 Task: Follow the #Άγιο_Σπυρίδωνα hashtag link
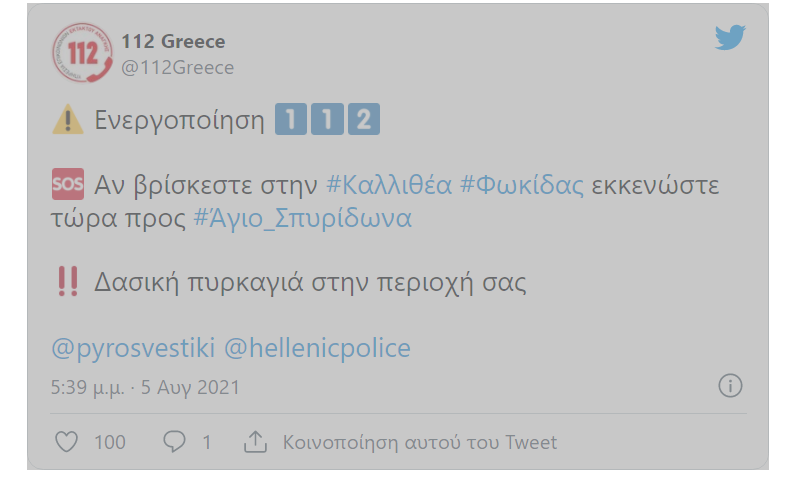click(x=303, y=218)
